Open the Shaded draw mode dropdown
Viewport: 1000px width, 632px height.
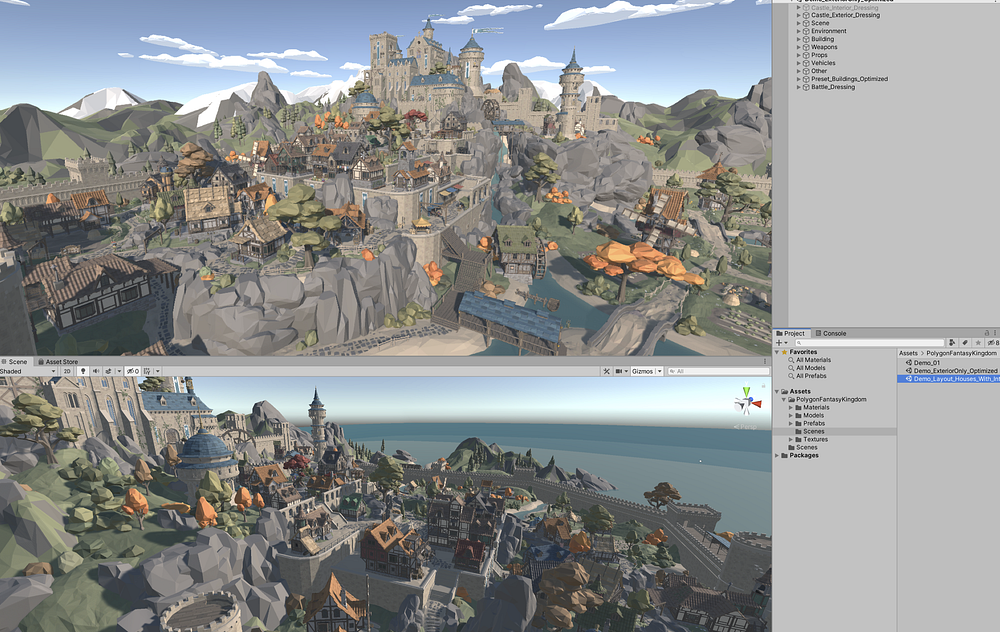pyautogui.click(x=28, y=371)
